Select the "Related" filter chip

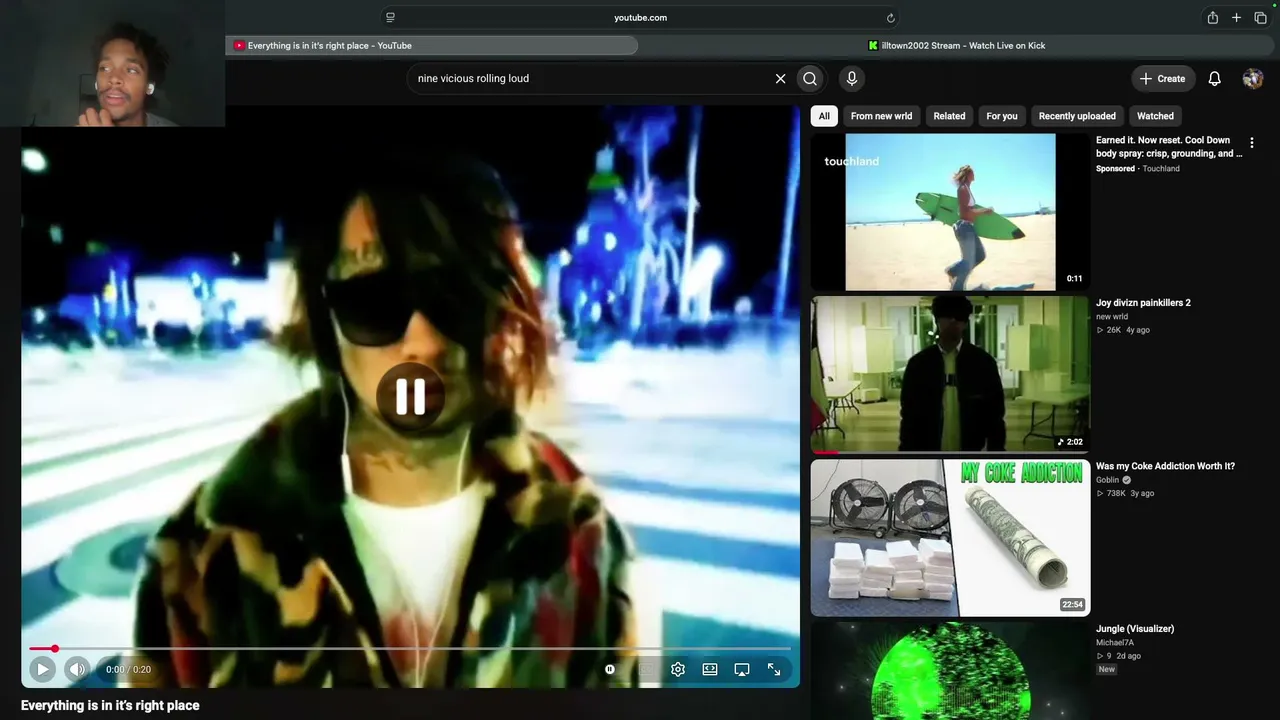(x=949, y=116)
